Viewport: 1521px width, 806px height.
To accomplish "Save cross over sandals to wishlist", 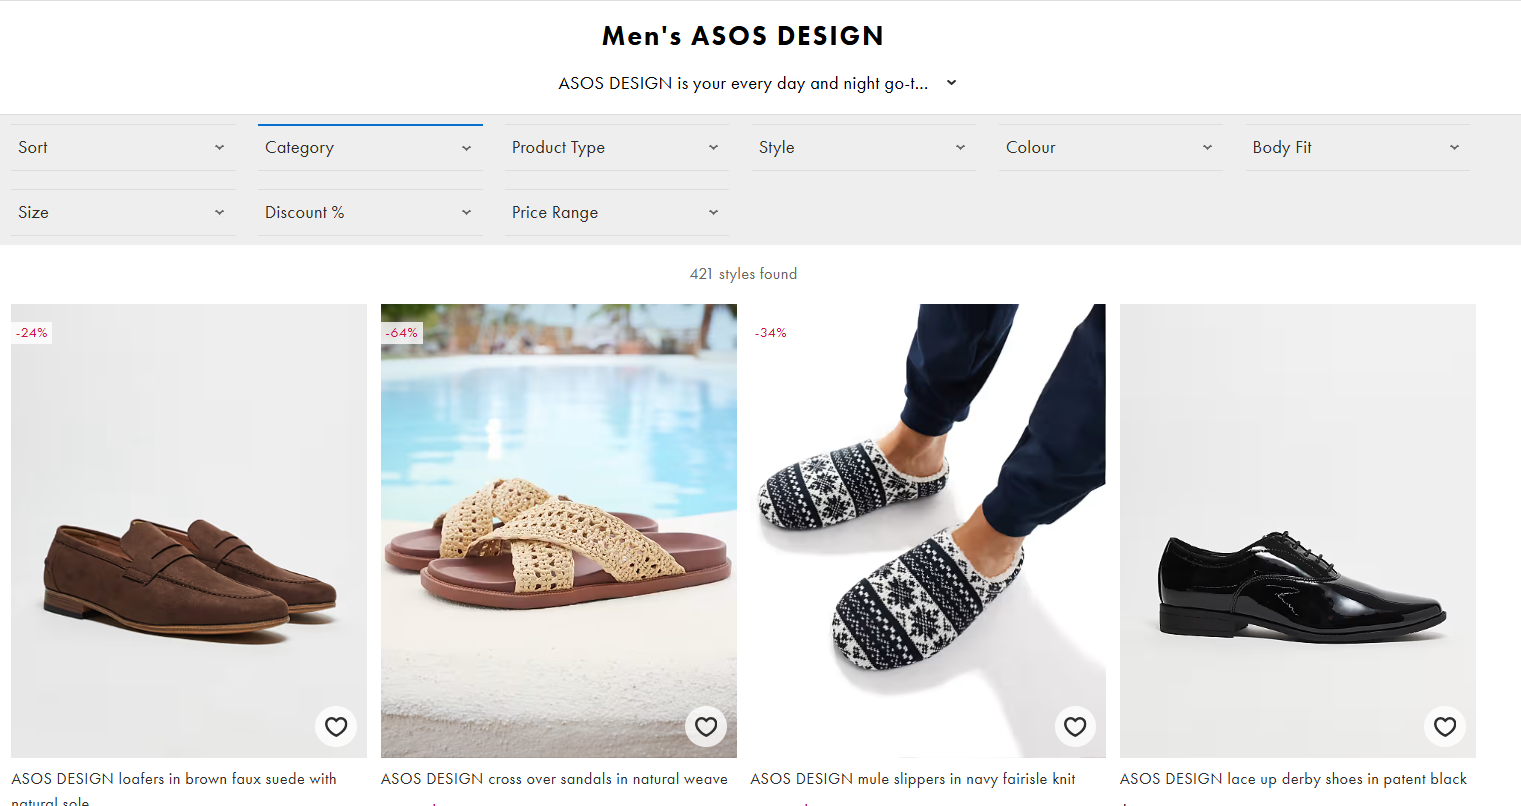I will pyautogui.click(x=706, y=727).
